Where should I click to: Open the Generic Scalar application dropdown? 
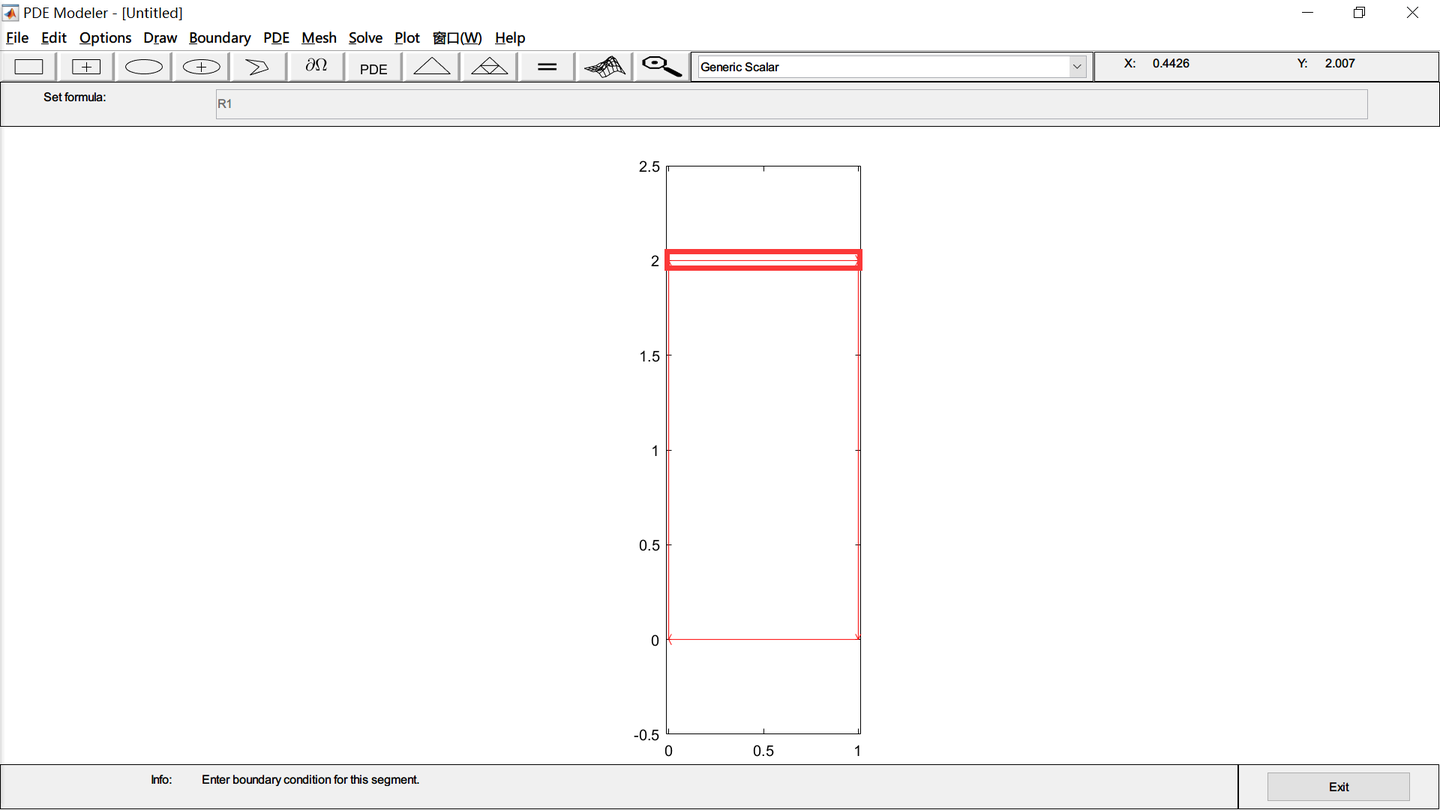[1077, 66]
